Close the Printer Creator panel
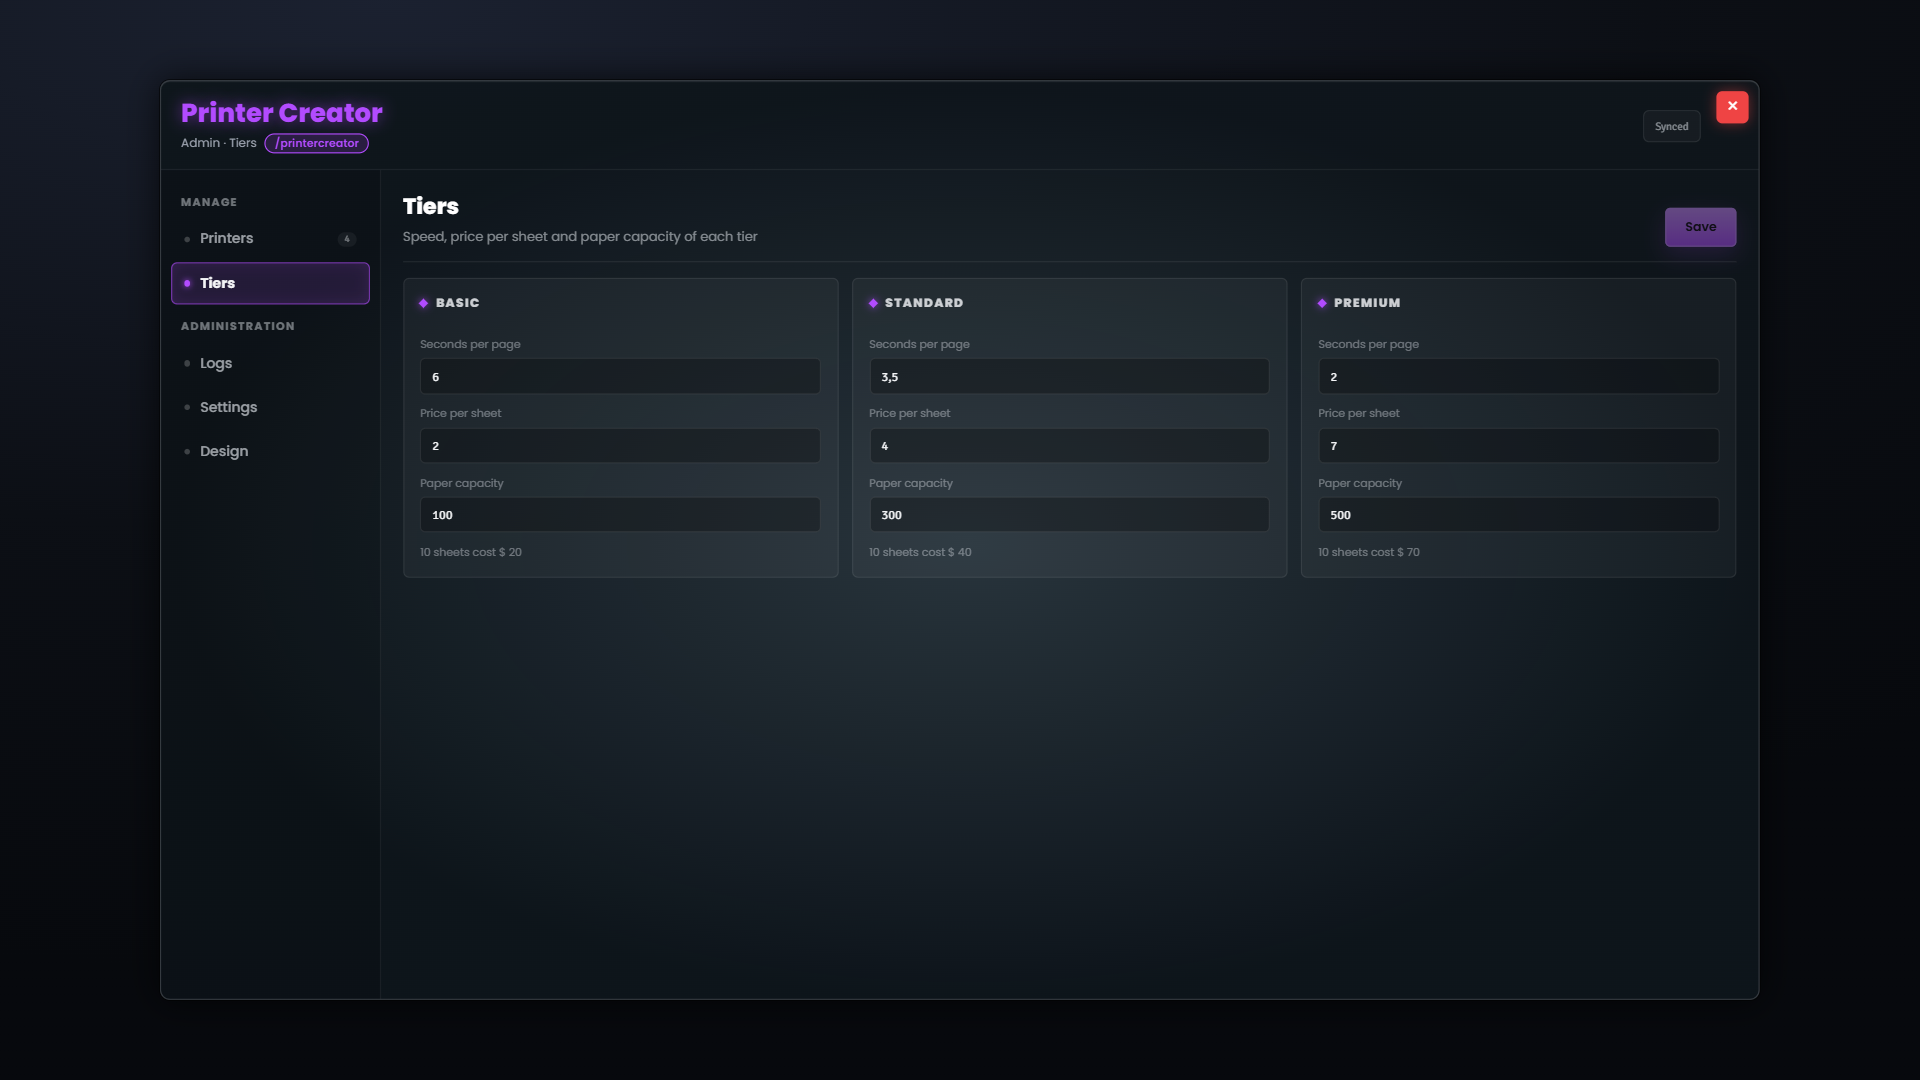The height and width of the screenshot is (1080, 1920). pyautogui.click(x=1732, y=107)
